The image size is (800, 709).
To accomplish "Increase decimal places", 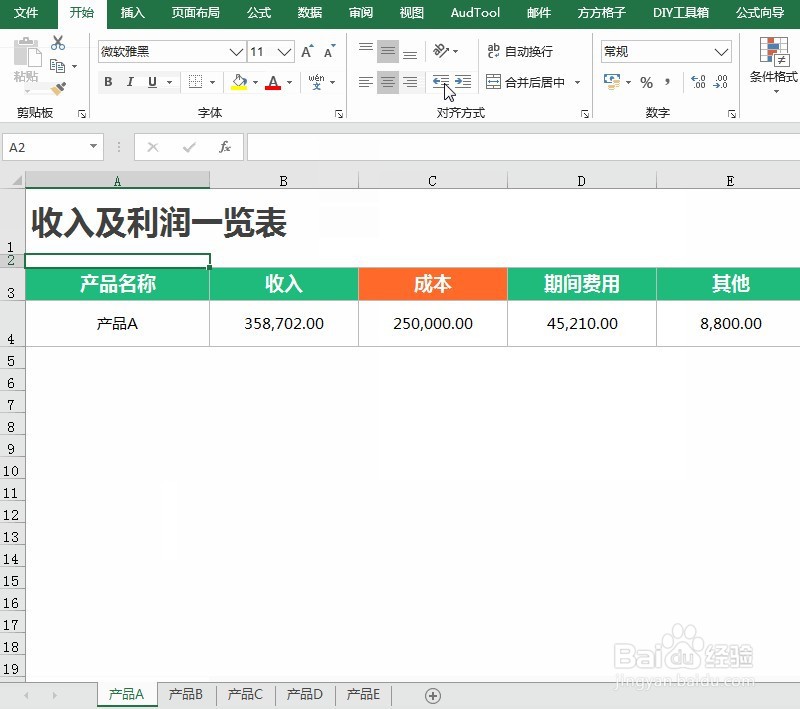I will coord(698,83).
